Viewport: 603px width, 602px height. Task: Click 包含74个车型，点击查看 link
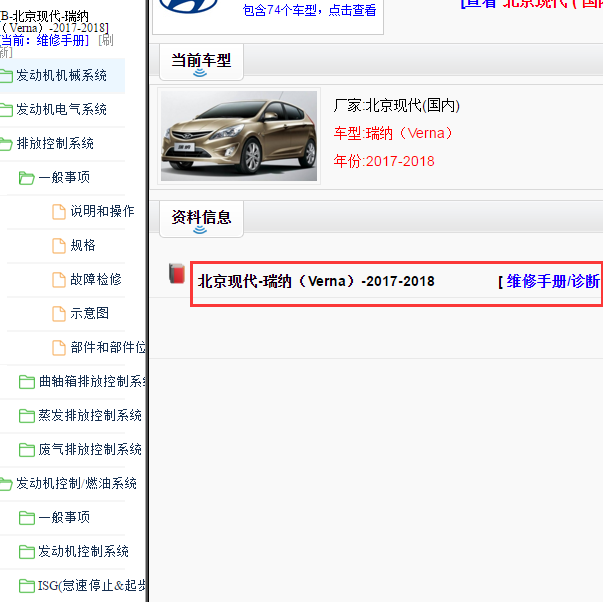(309, 10)
